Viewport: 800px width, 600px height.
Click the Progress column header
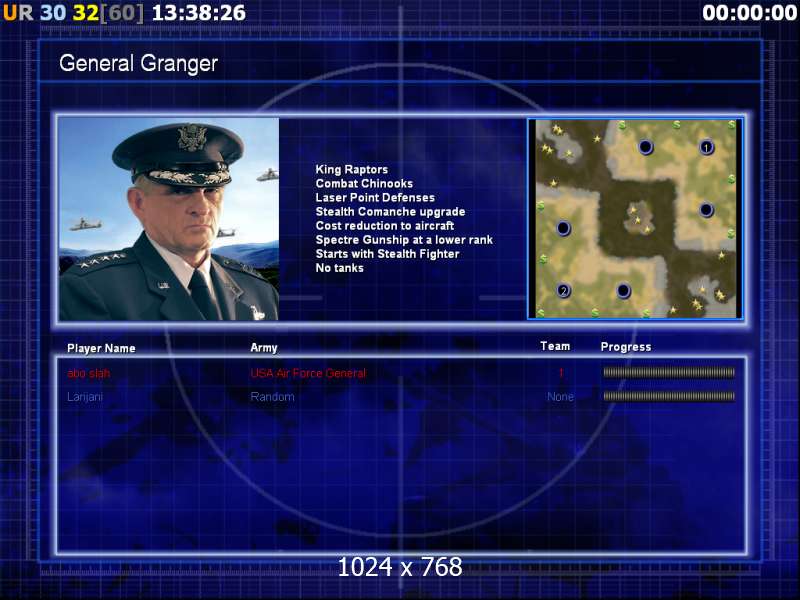pyautogui.click(x=626, y=347)
